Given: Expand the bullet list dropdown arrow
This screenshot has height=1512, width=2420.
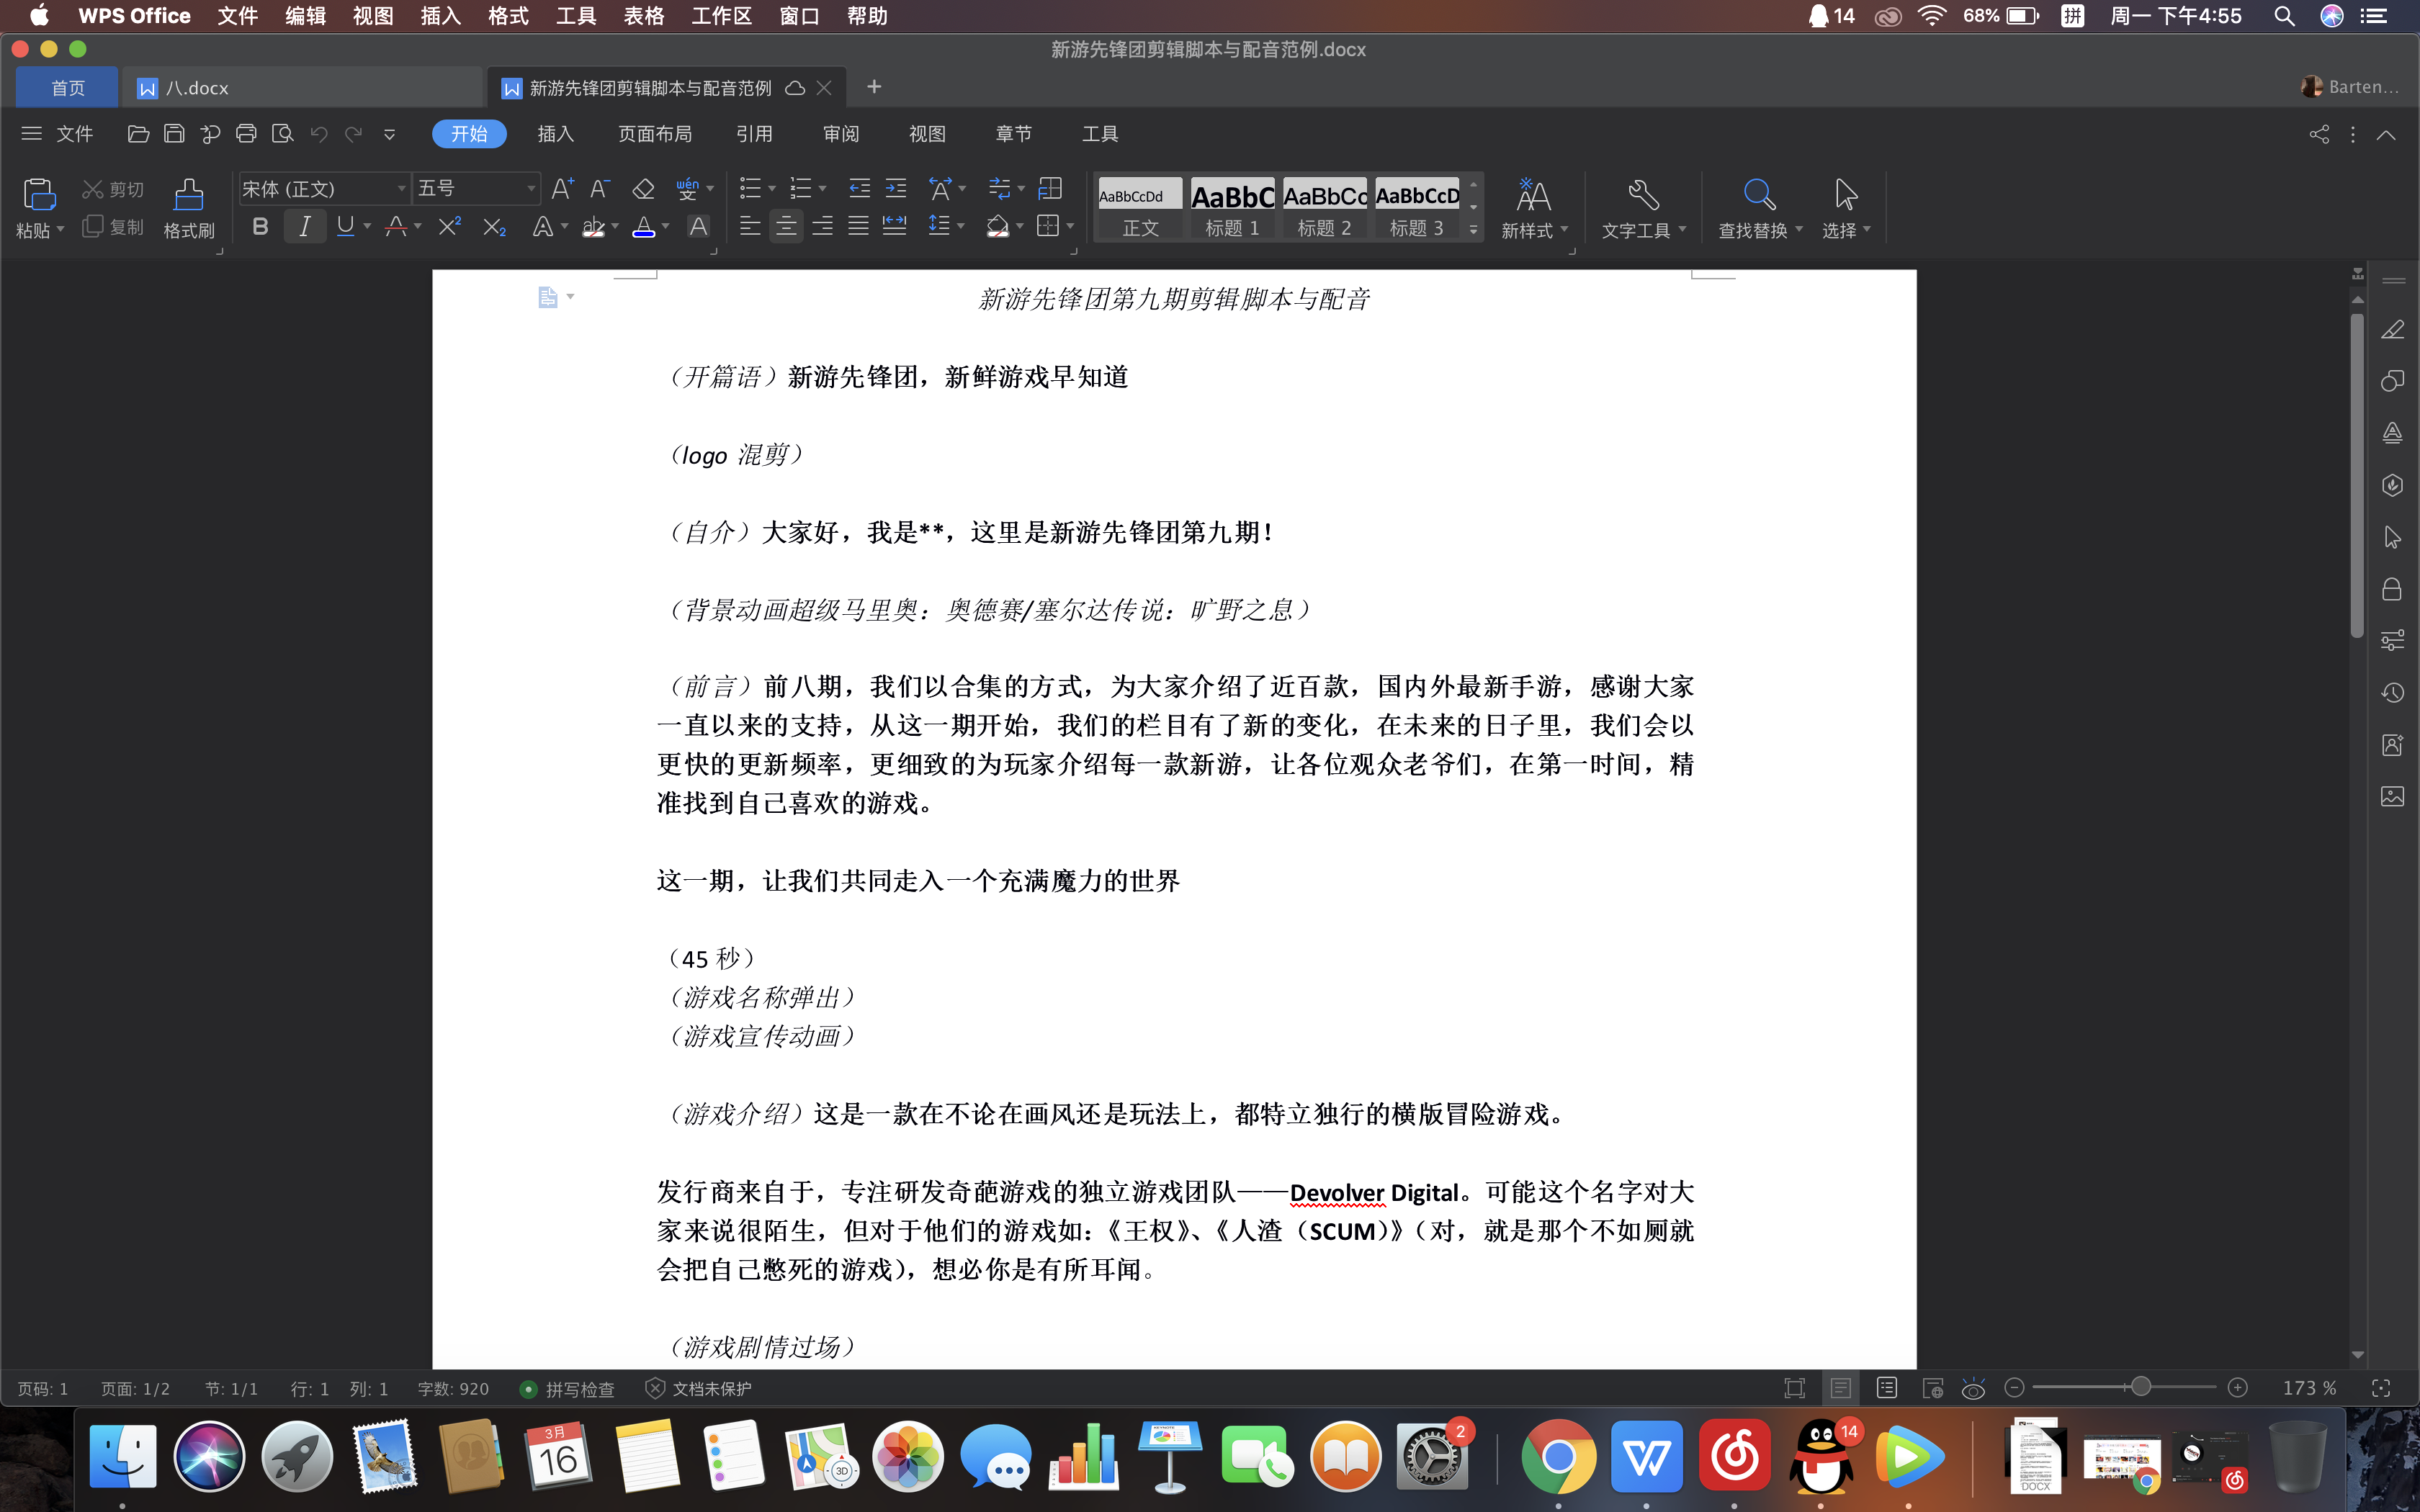Looking at the screenshot, I should click(772, 189).
